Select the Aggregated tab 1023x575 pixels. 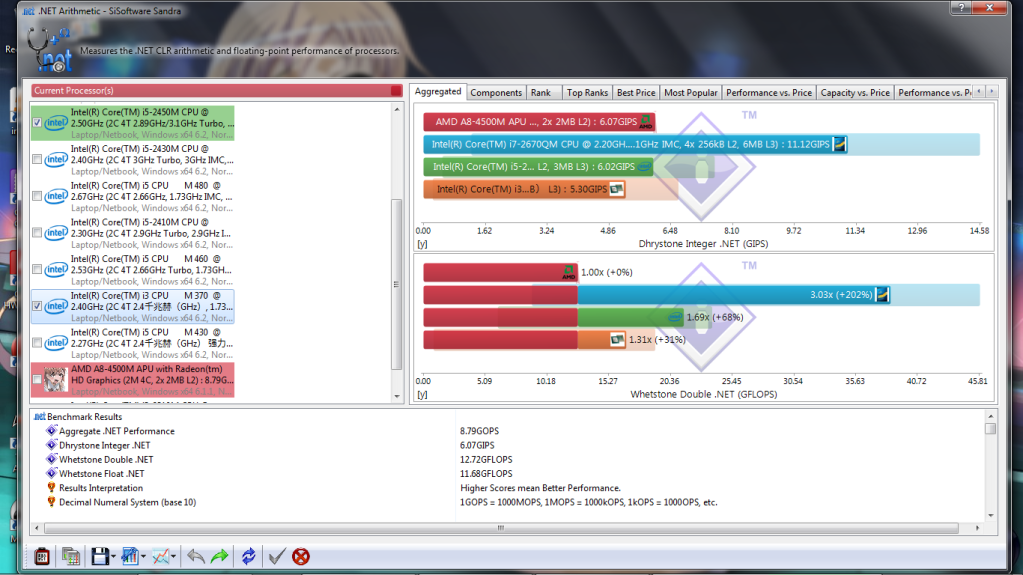pyautogui.click(x=438, y=91)
